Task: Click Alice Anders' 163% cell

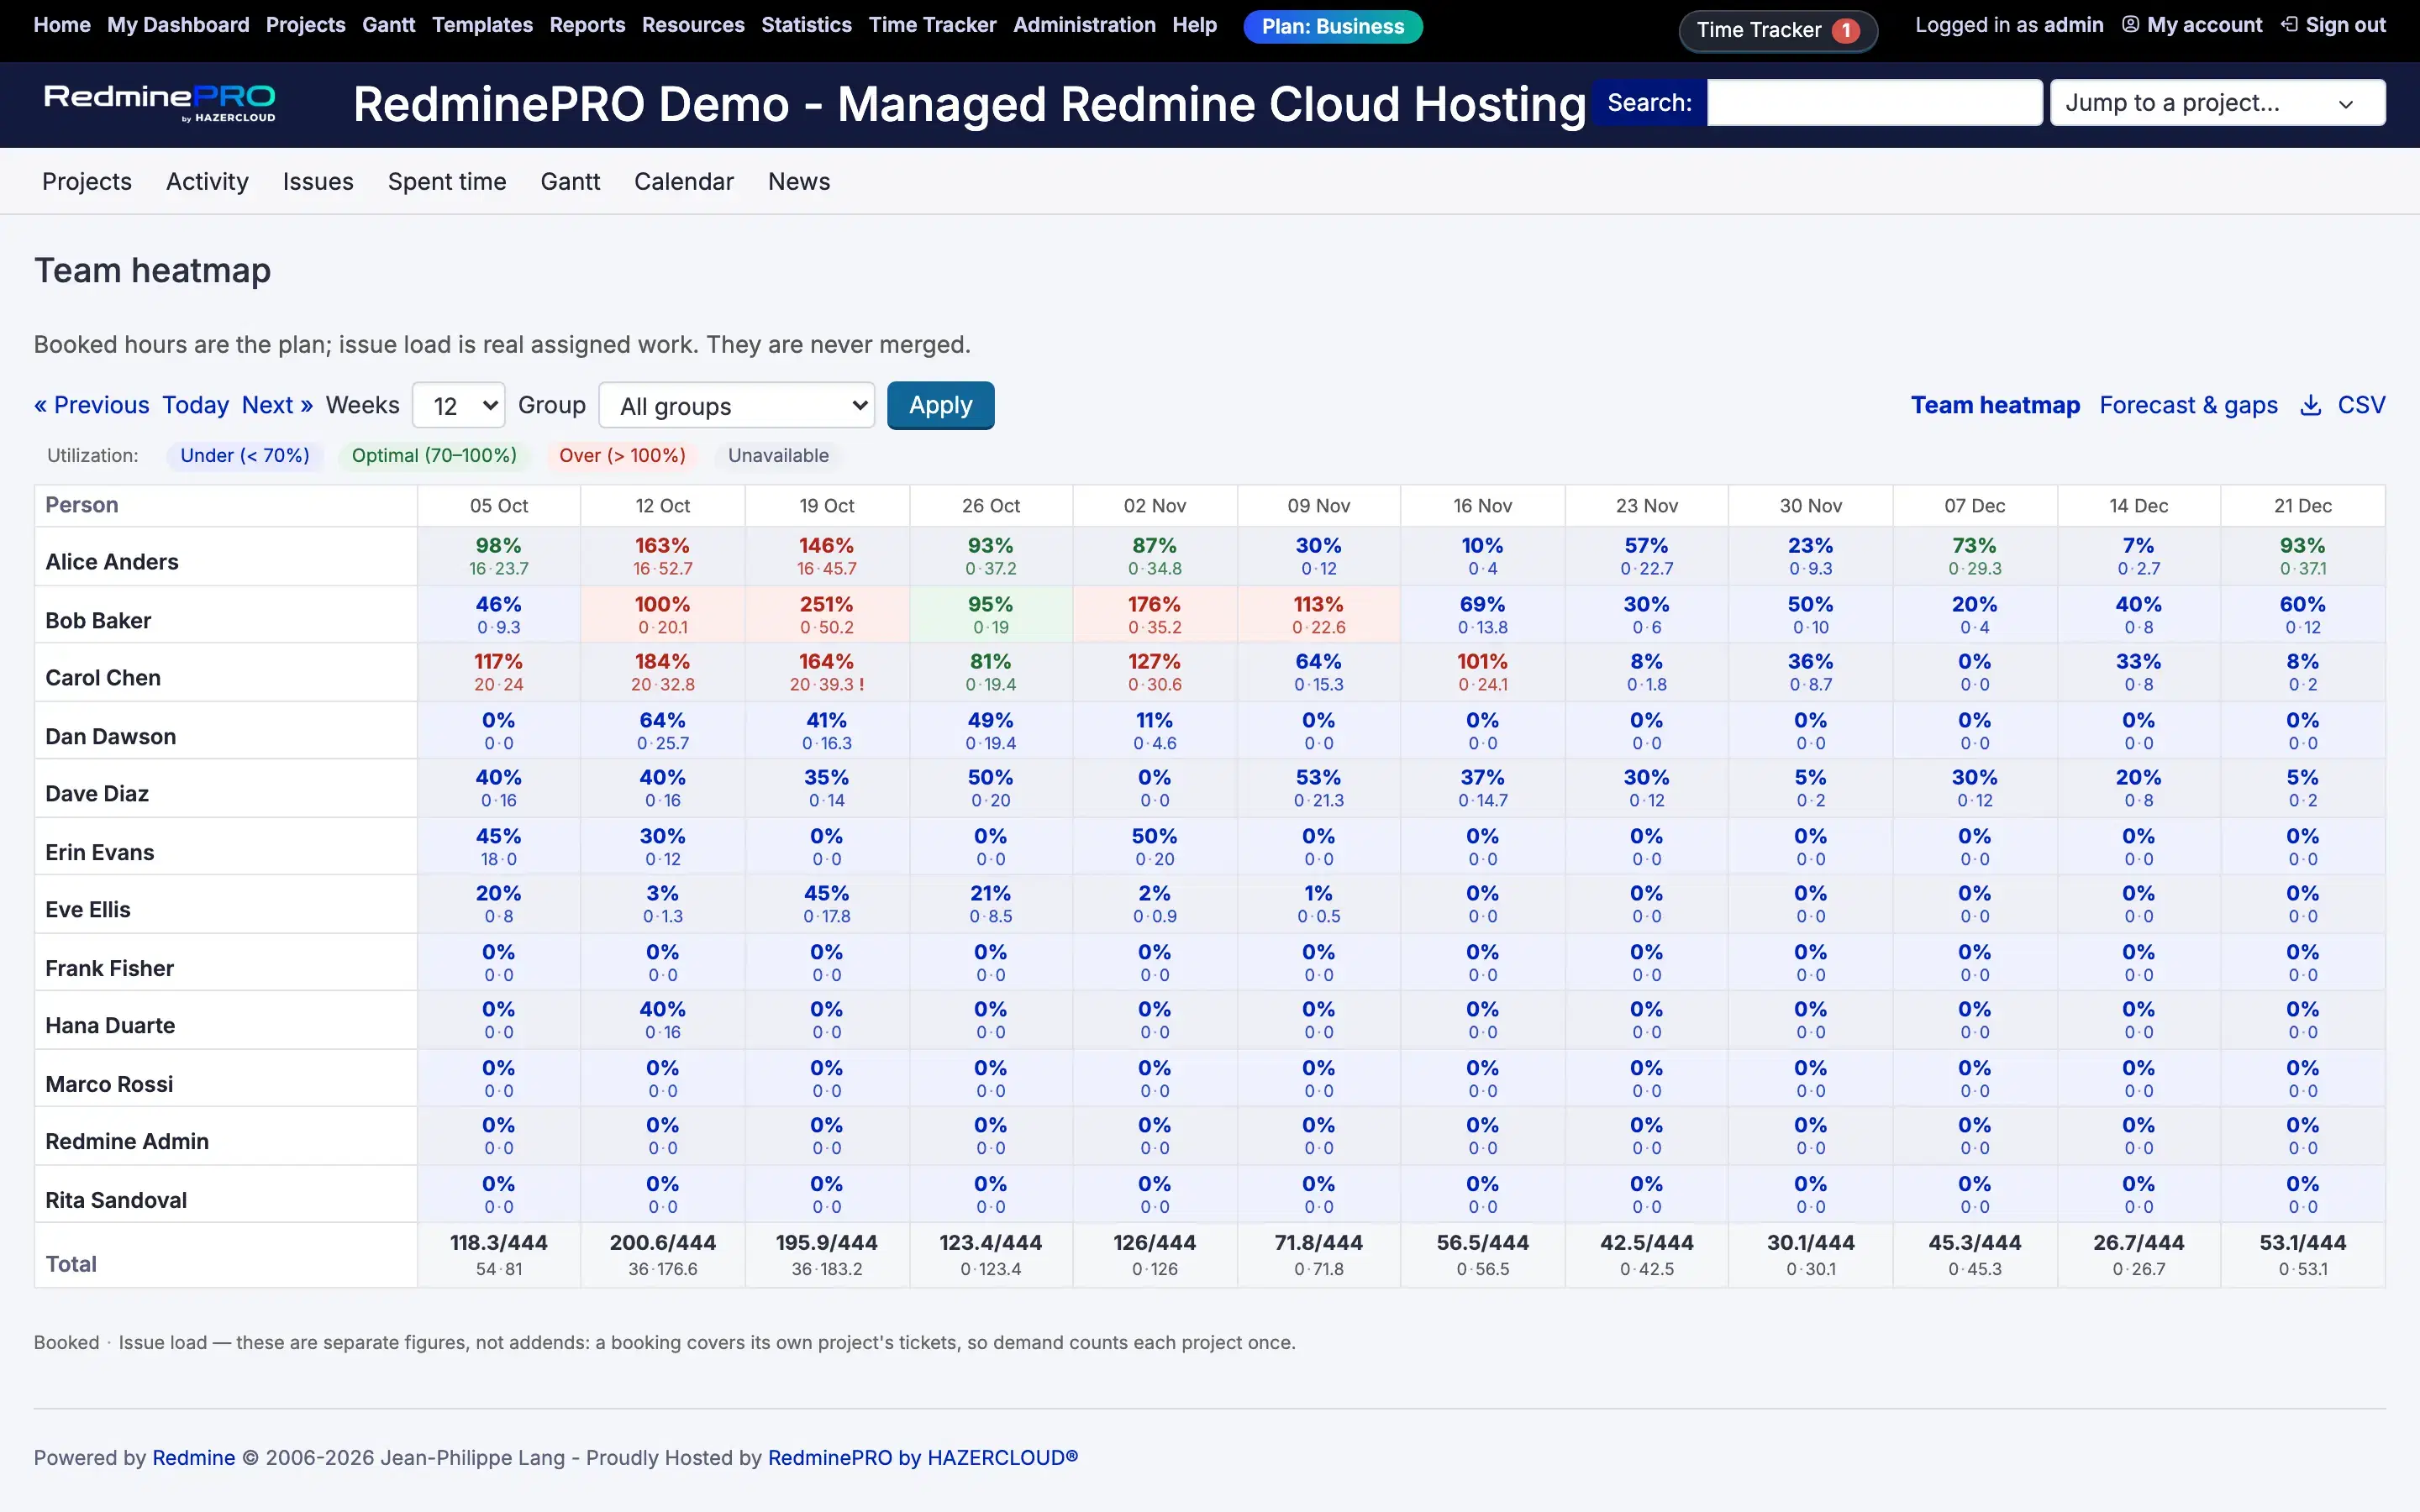Action: coord(663,556)
